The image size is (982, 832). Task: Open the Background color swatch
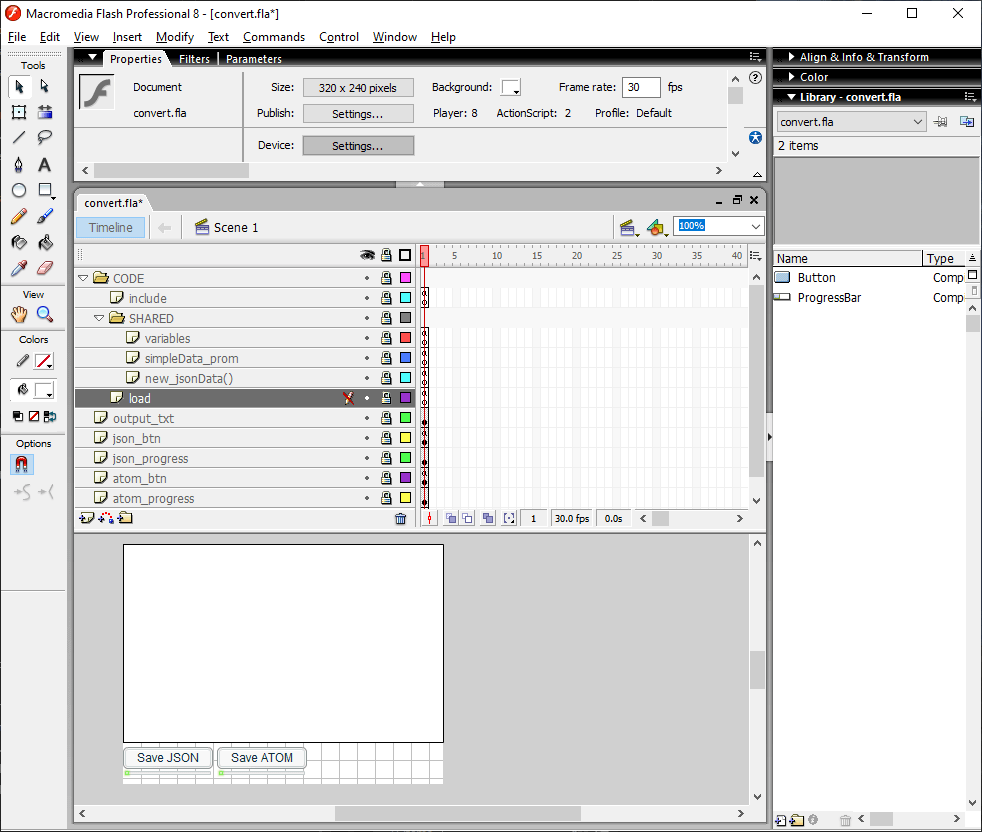coord(511,88)
